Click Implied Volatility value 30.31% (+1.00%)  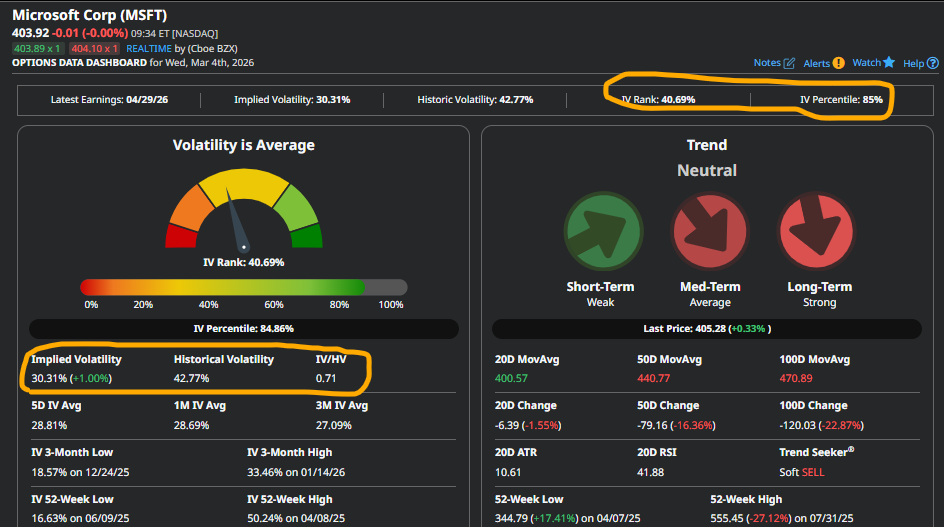pos(72,378)
